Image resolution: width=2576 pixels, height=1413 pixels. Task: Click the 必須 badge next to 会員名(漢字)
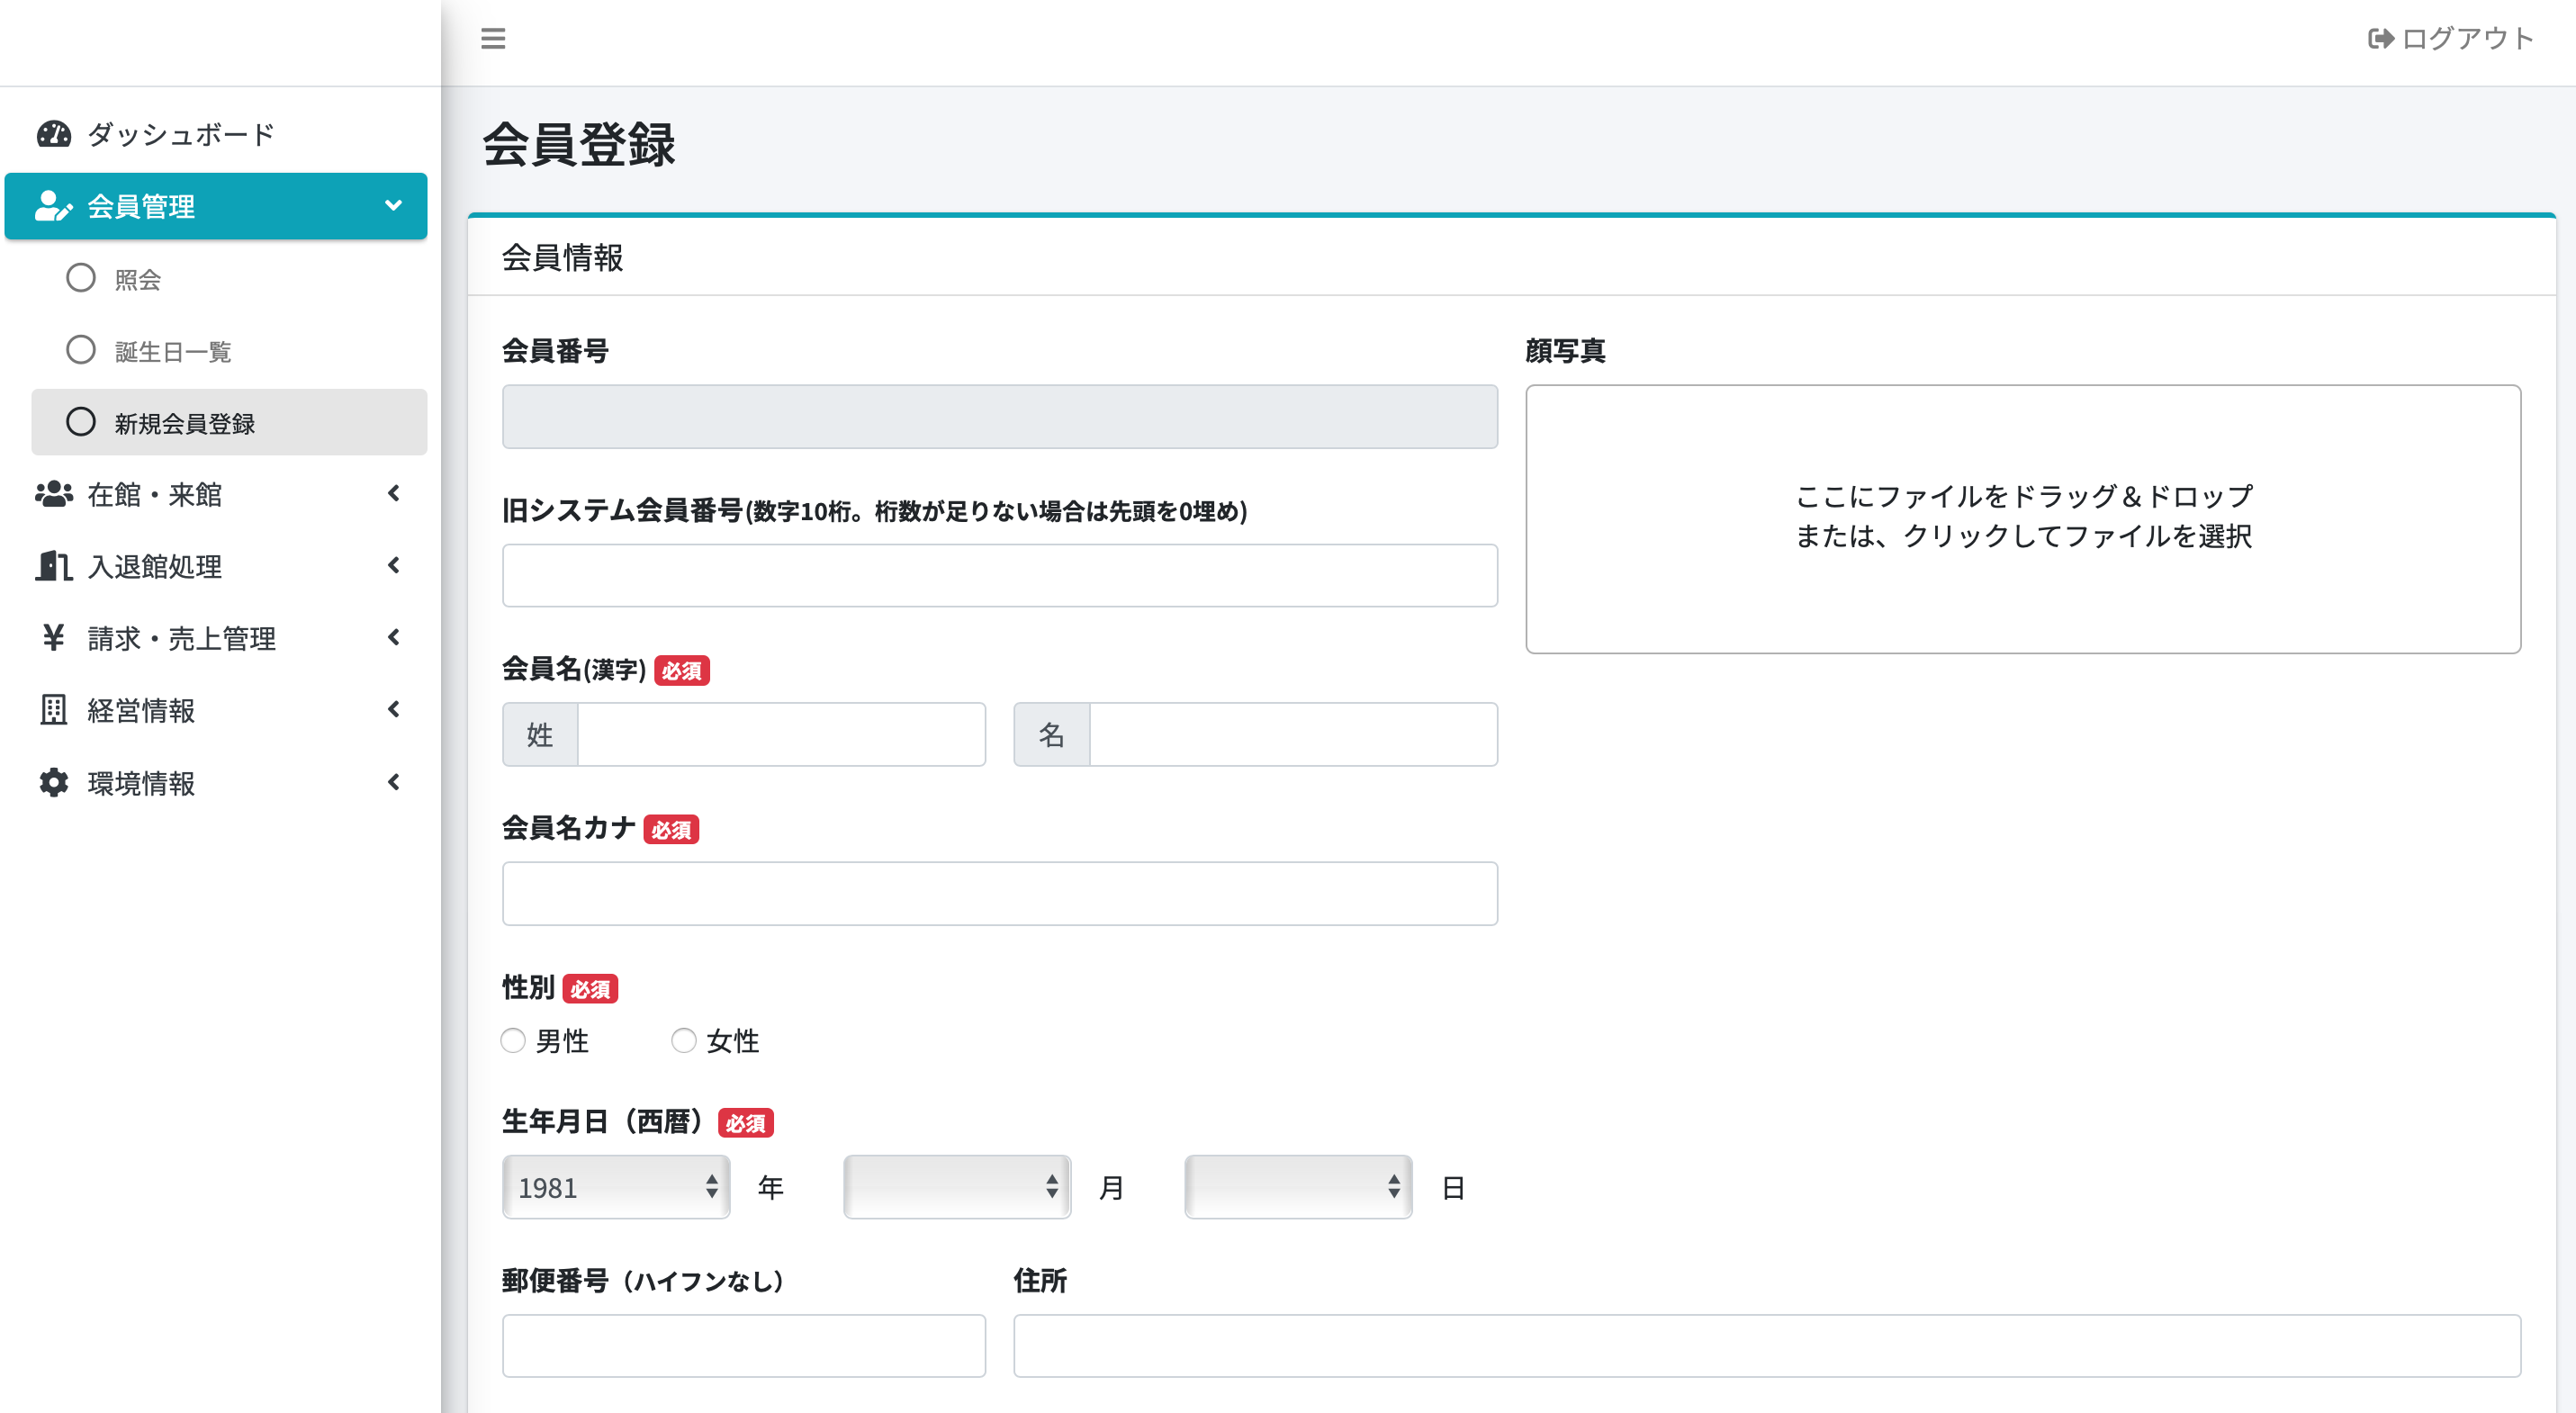click(x=682, y=670)
